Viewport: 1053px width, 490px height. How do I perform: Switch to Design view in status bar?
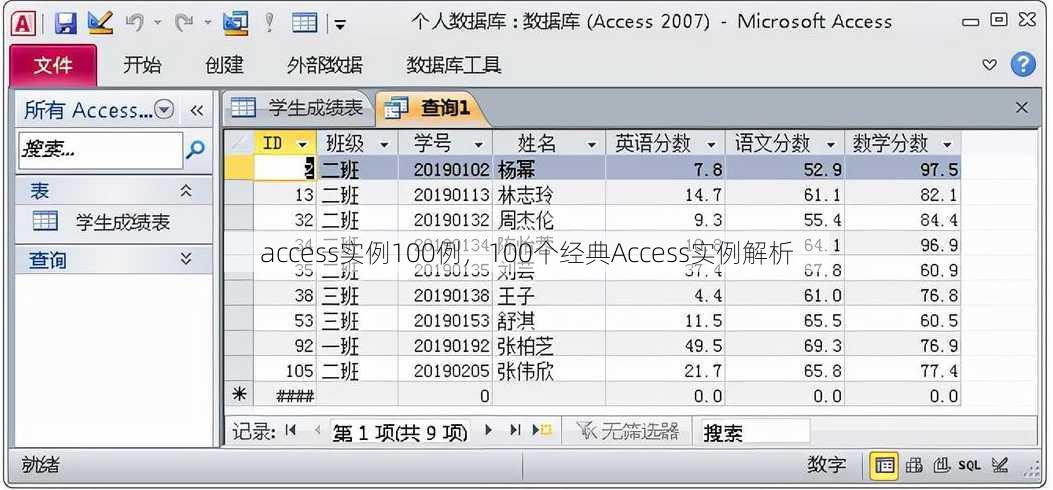[1000, 464]
